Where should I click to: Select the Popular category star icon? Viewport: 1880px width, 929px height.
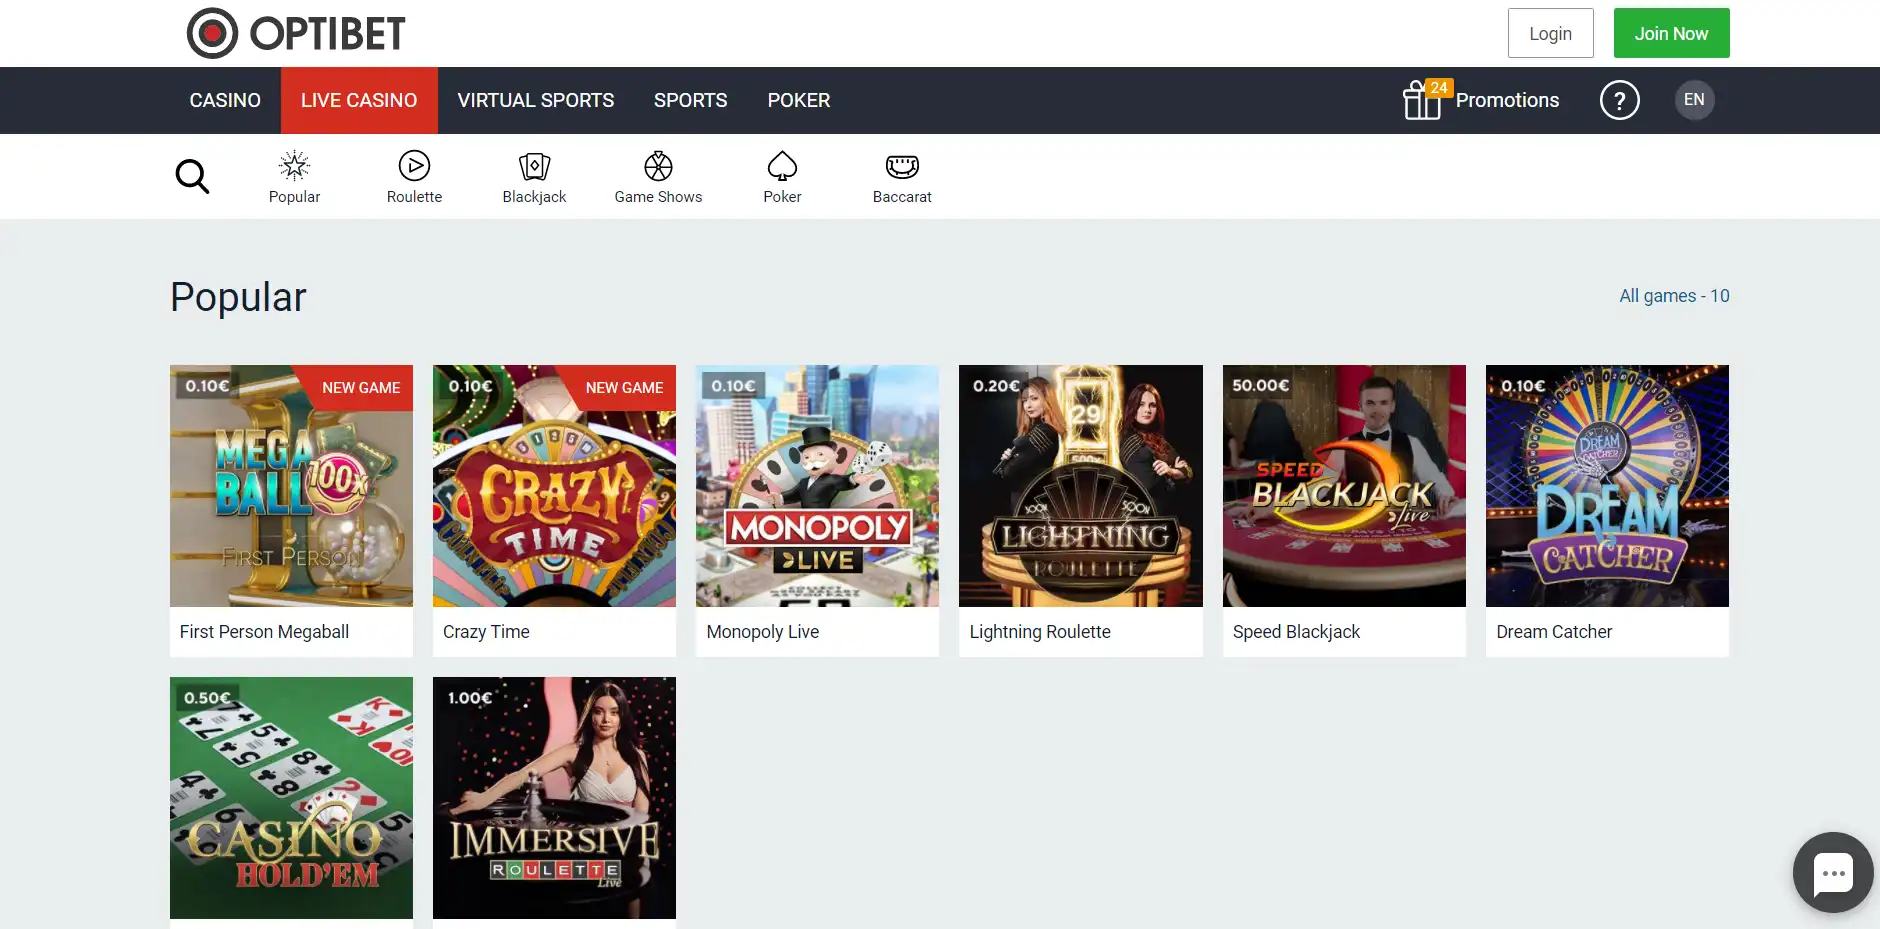point(294,166)
